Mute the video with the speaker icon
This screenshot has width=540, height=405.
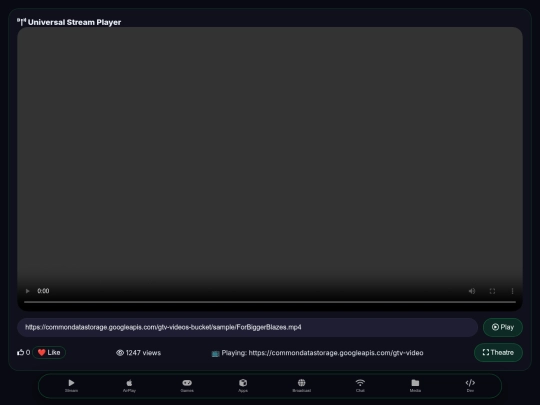472,291
